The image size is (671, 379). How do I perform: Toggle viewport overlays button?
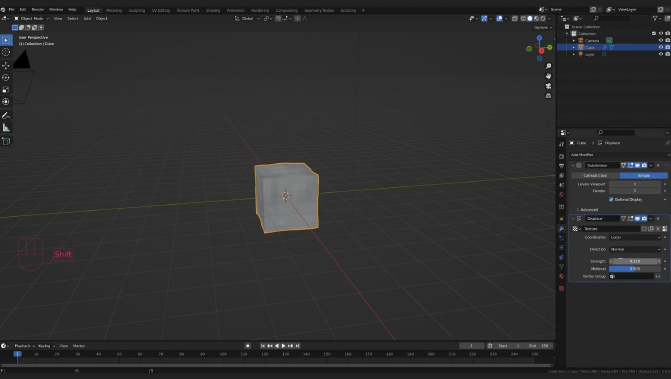499,18
